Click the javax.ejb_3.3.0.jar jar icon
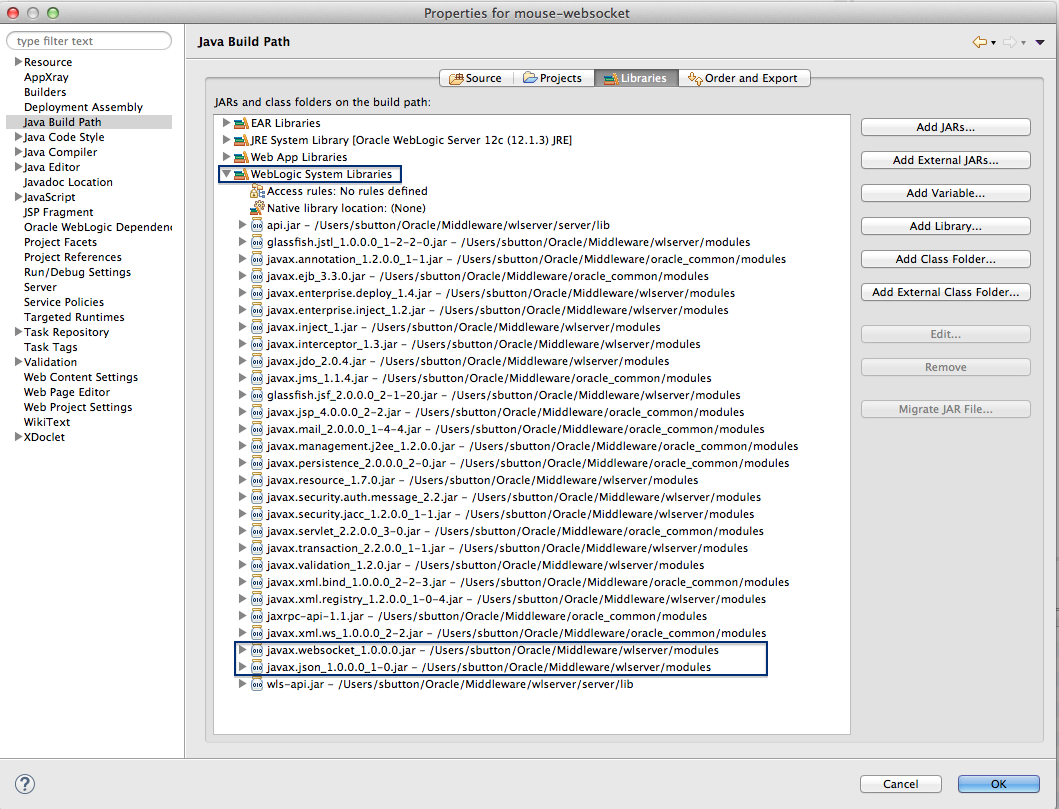 click(x=257, y=276)
